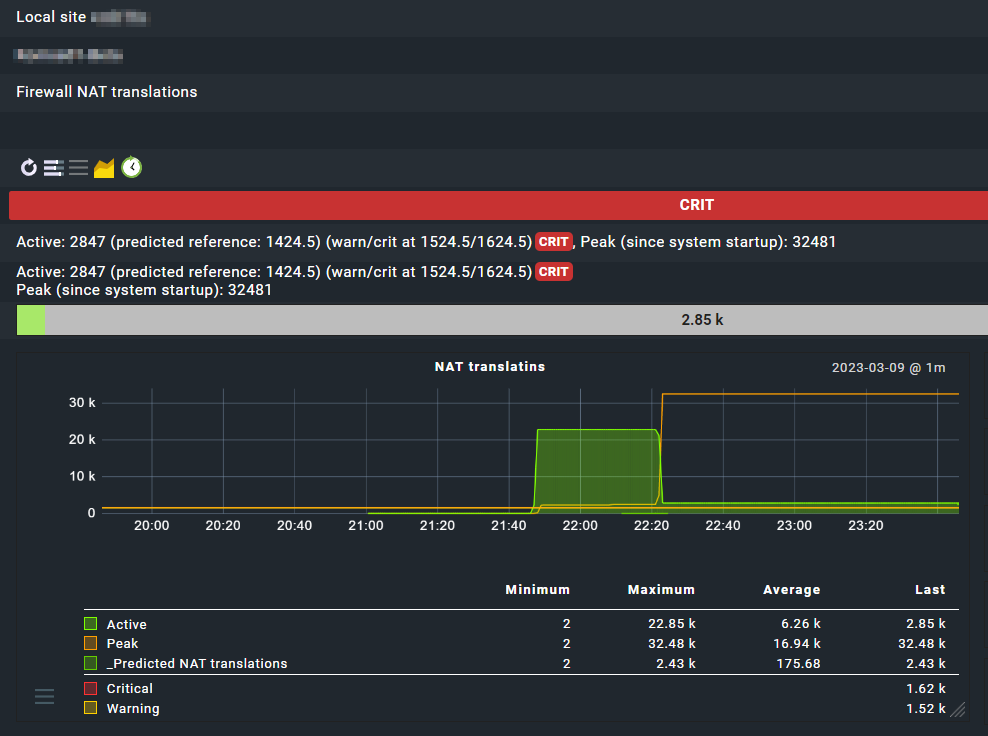Image resolution: width=988 pixels, height=736 pixels.
Task: Click the 2.85 k perf-o-meter bar
Action: 502,320
